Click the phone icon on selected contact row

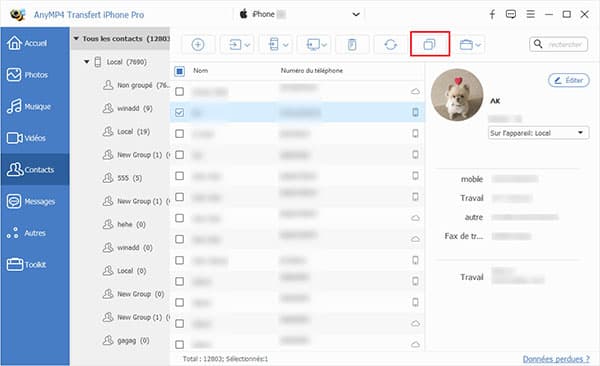coord(415,112)
